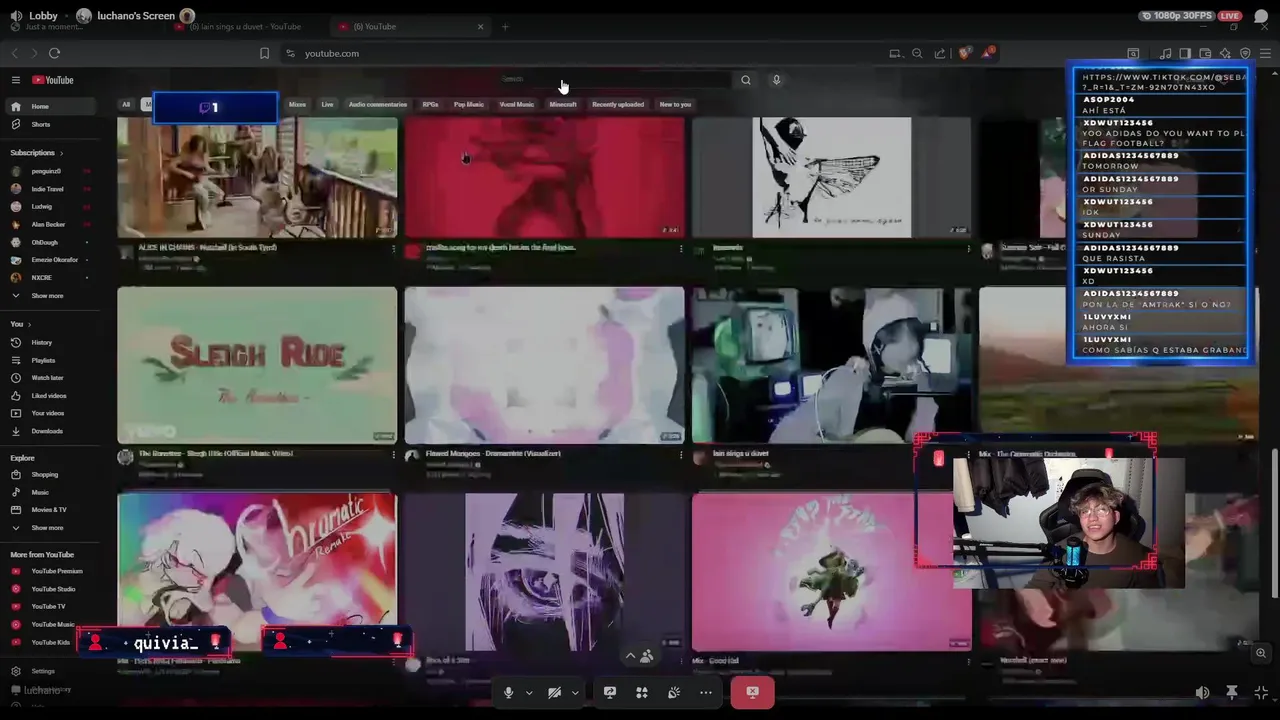Pin the stream with the pin icon

pos(1232,692)
